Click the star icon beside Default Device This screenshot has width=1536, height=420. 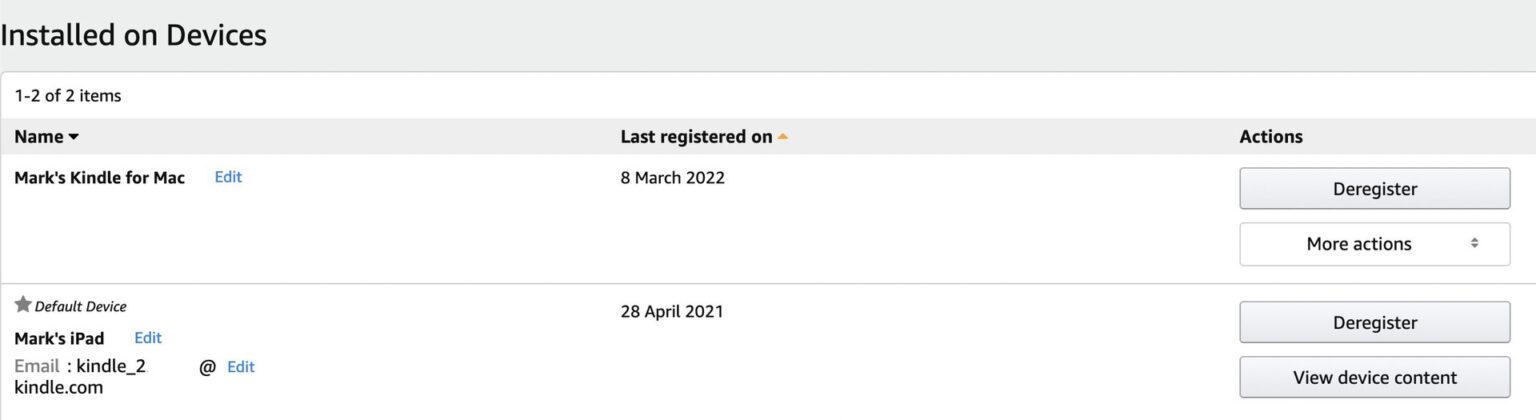click(23, 305)
